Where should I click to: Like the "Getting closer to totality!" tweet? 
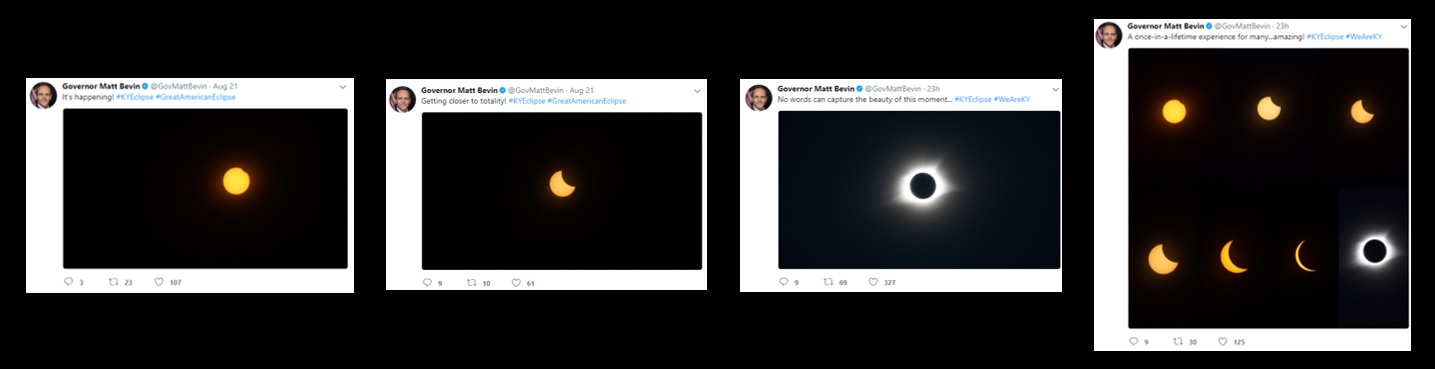(516, 283)
